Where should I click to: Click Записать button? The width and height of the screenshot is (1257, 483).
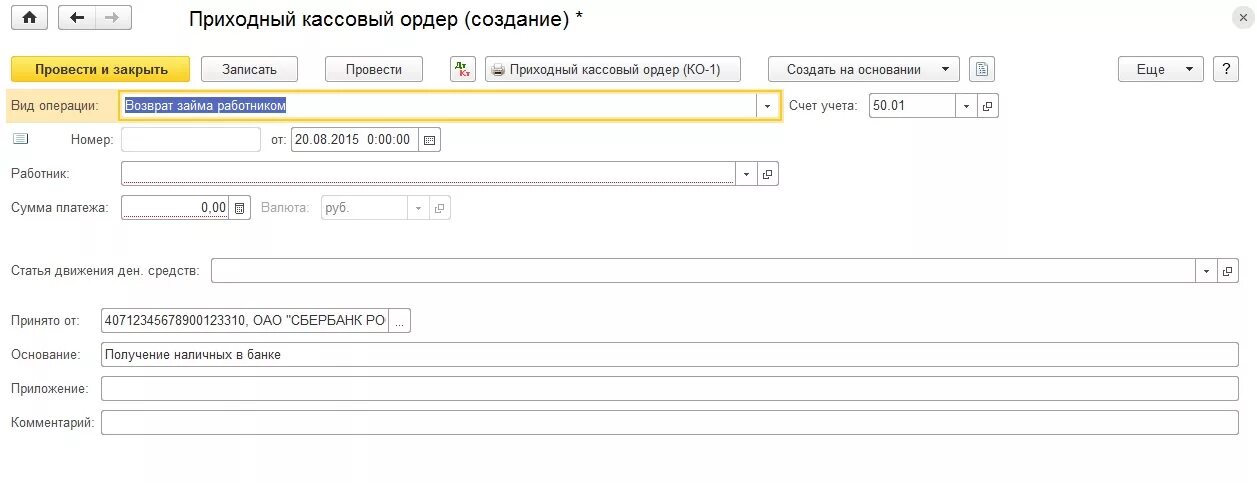(x=250, y=69)
